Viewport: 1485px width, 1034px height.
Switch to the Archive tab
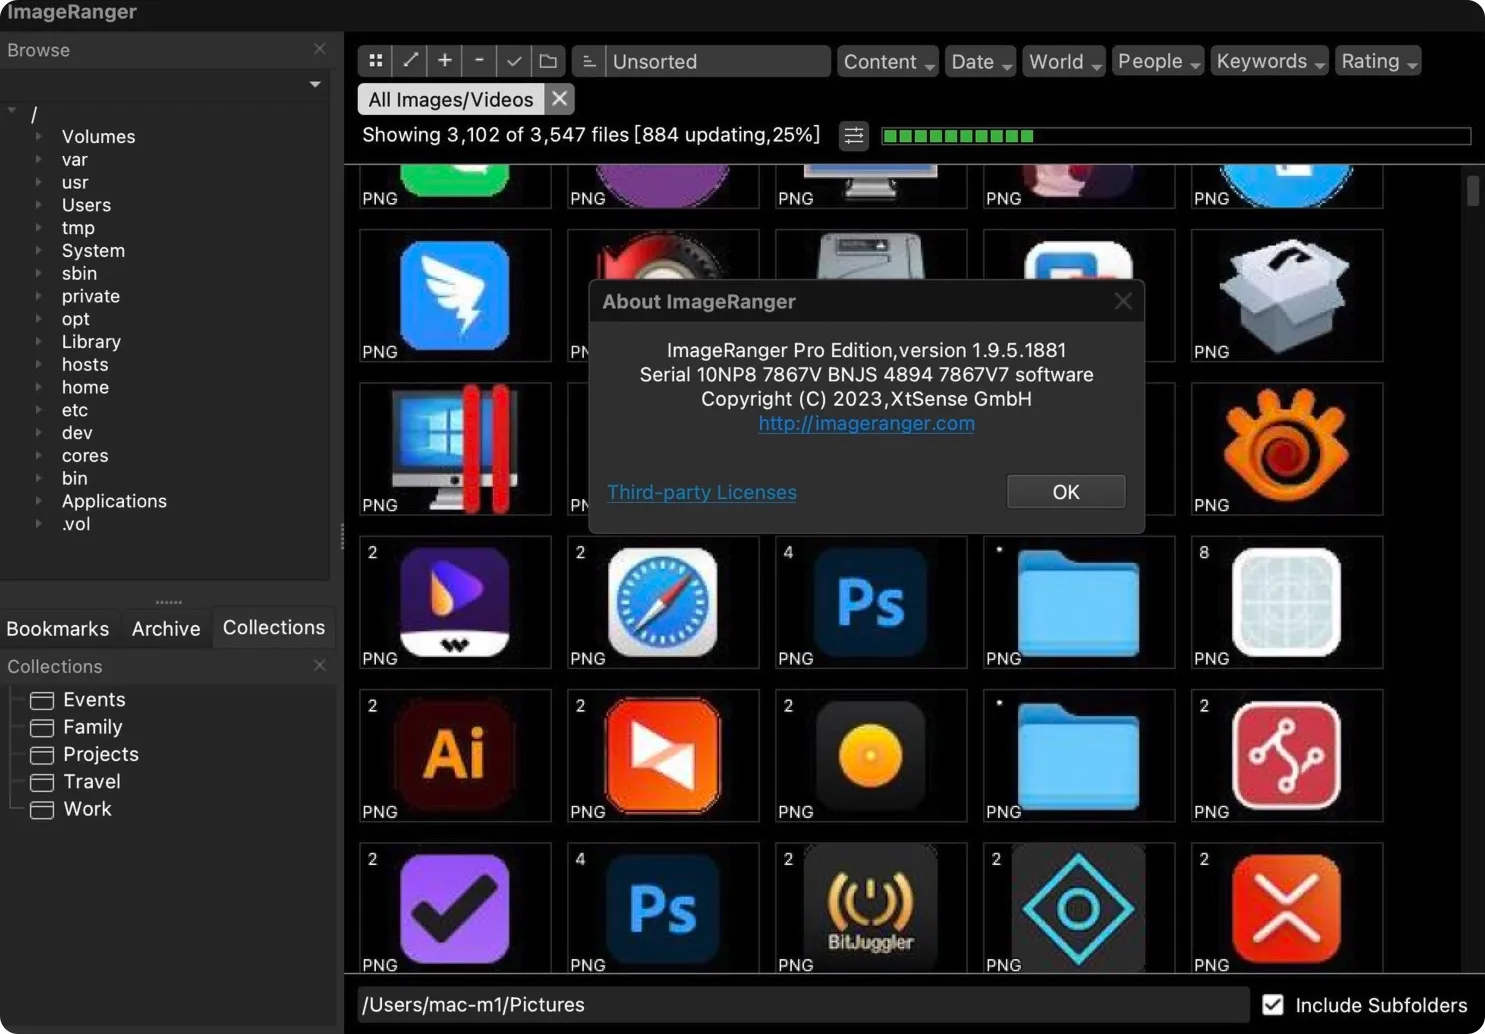pos(166,628)
